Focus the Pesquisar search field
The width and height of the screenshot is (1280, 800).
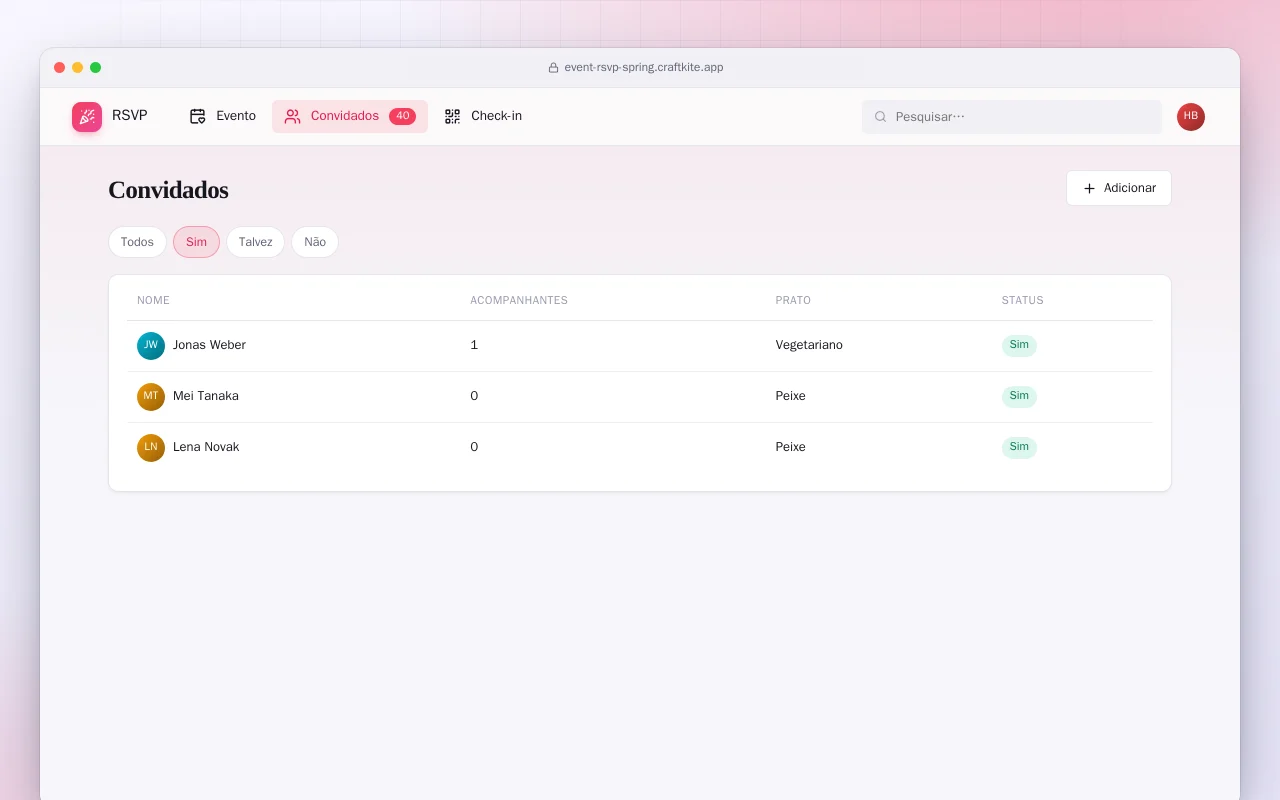click(1012, 117)
